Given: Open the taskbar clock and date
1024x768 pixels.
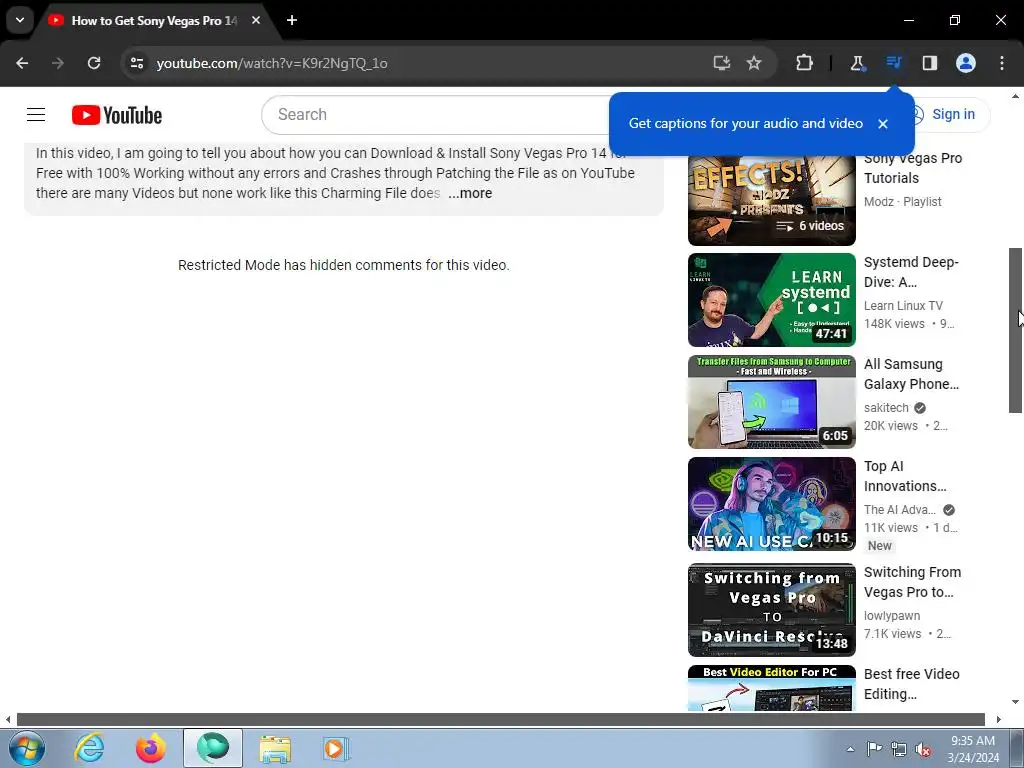Looking at the screenshot, I should 973,749.
